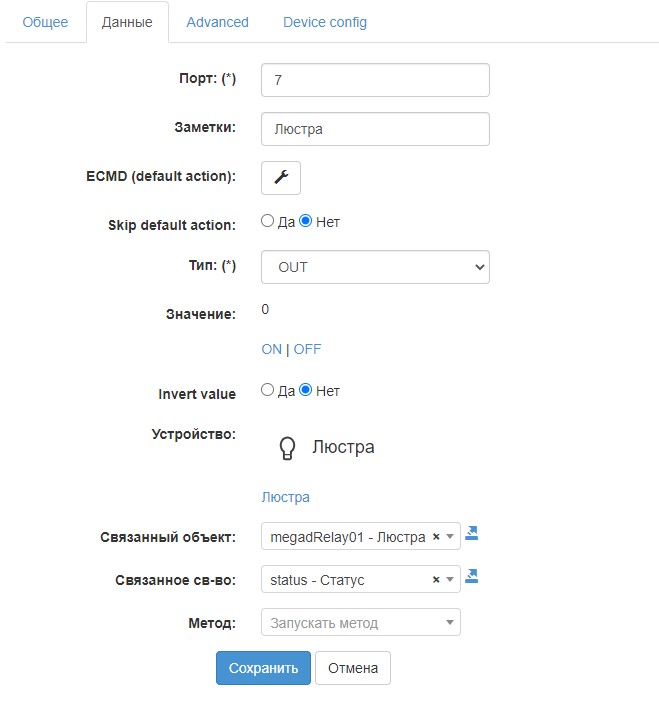Set Invert value to Да
The height and width of the screenshot is (715, 659).
click(267, 390)
